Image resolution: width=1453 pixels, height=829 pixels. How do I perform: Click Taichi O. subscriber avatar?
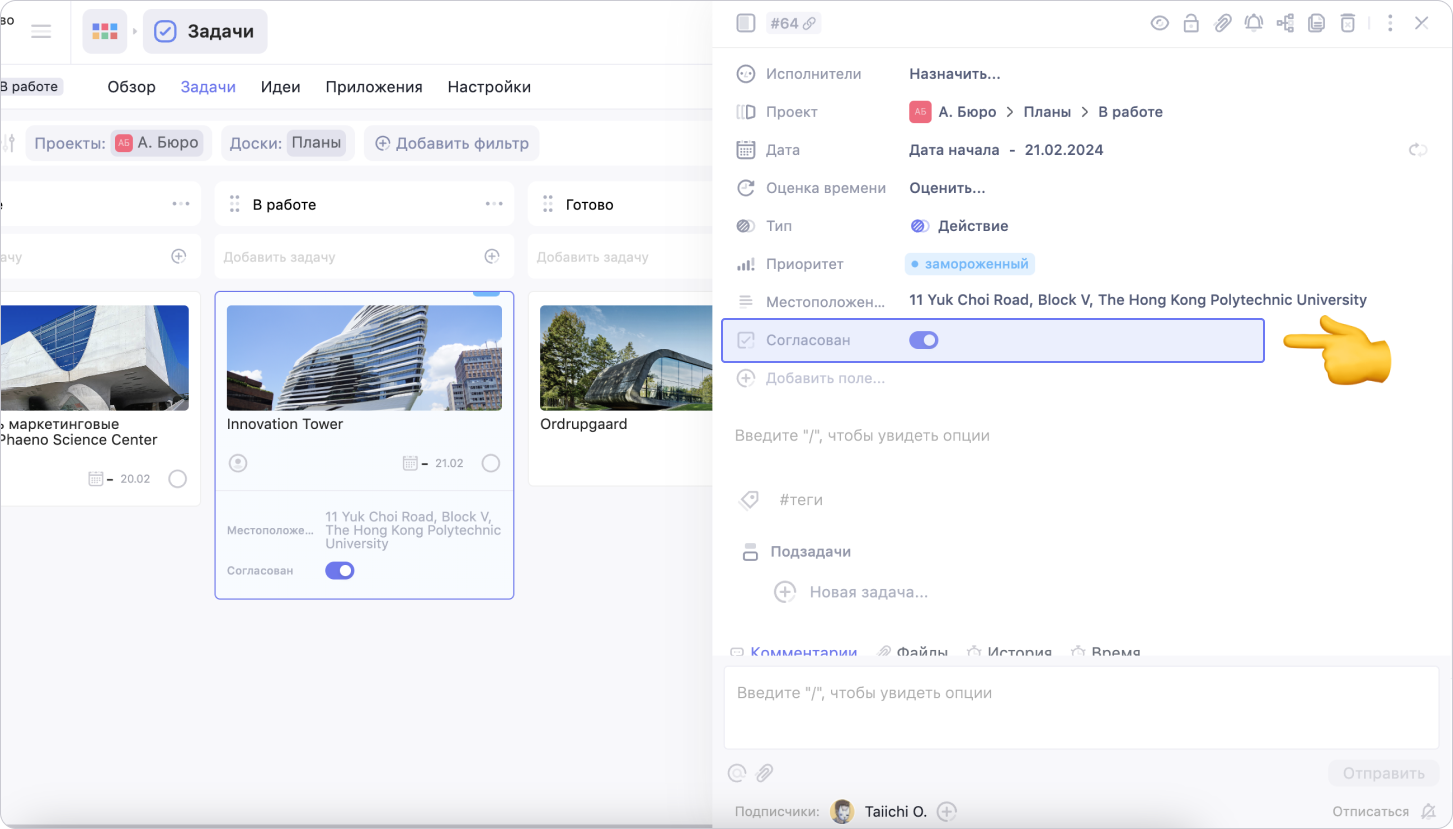point(843,811)
